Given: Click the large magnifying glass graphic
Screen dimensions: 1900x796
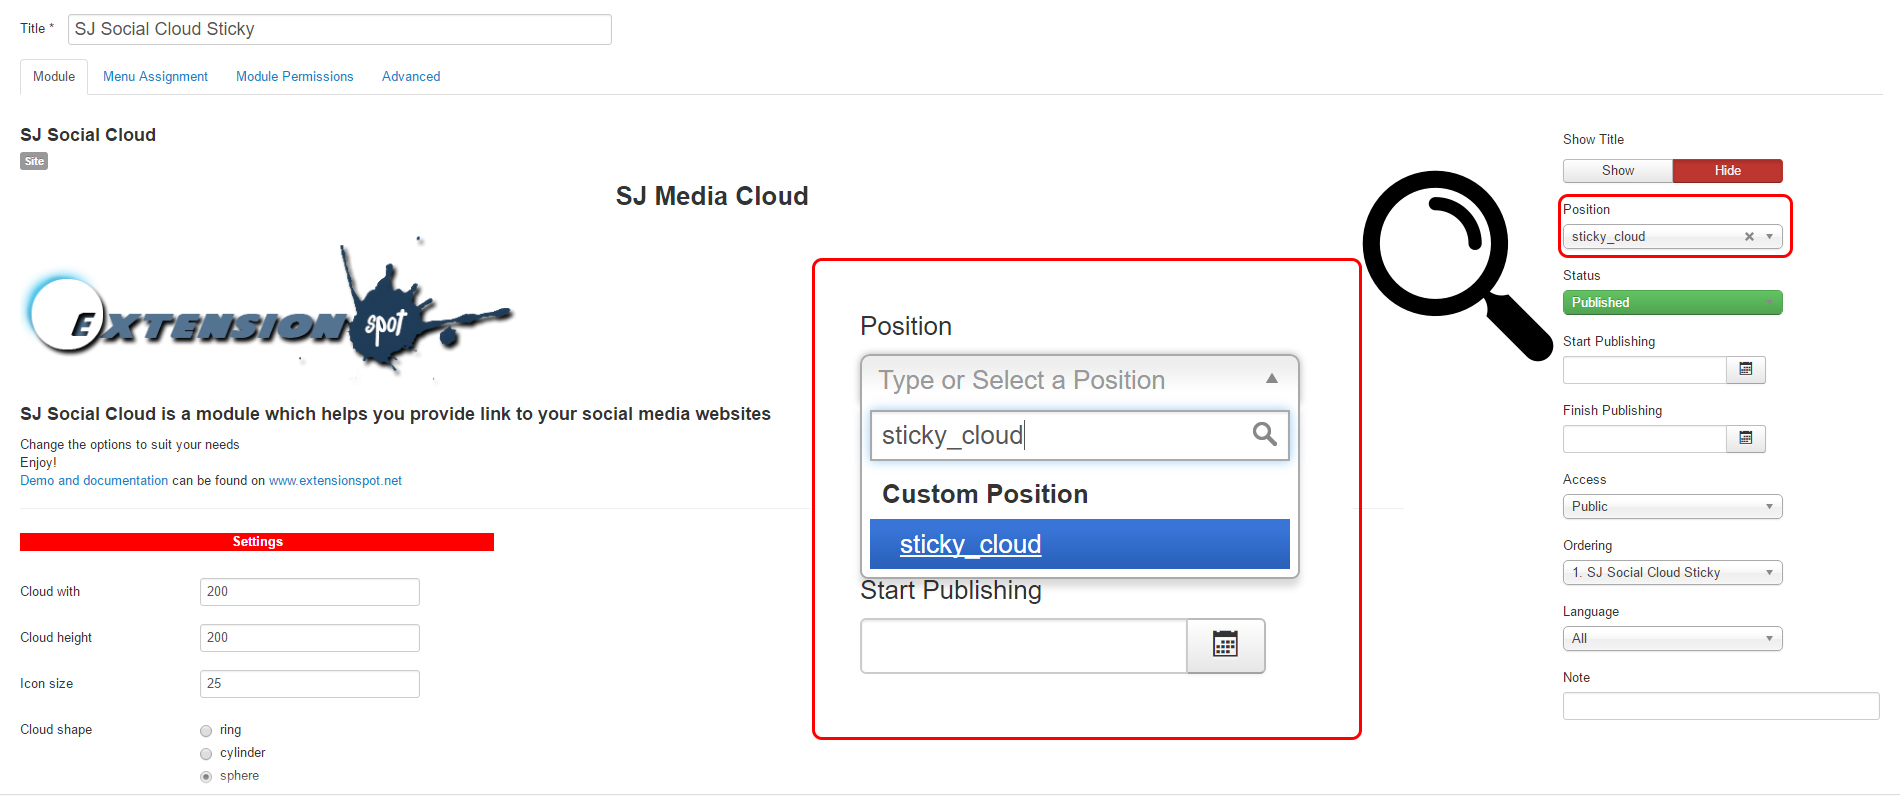Looking at the screenshot, I should click(x=1450, y=260).
